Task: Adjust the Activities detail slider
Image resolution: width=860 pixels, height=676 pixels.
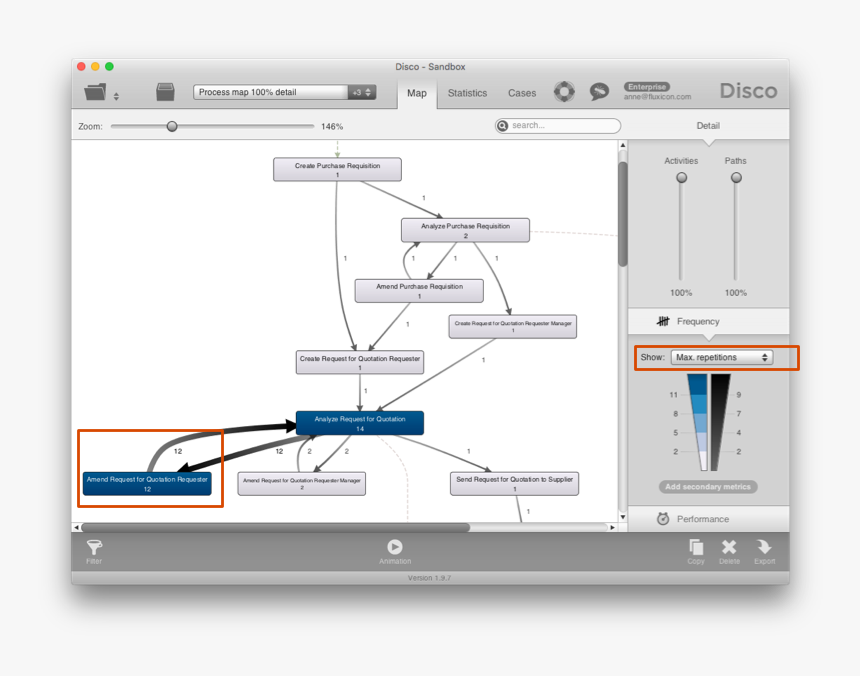Action: [x=681, y=177]
